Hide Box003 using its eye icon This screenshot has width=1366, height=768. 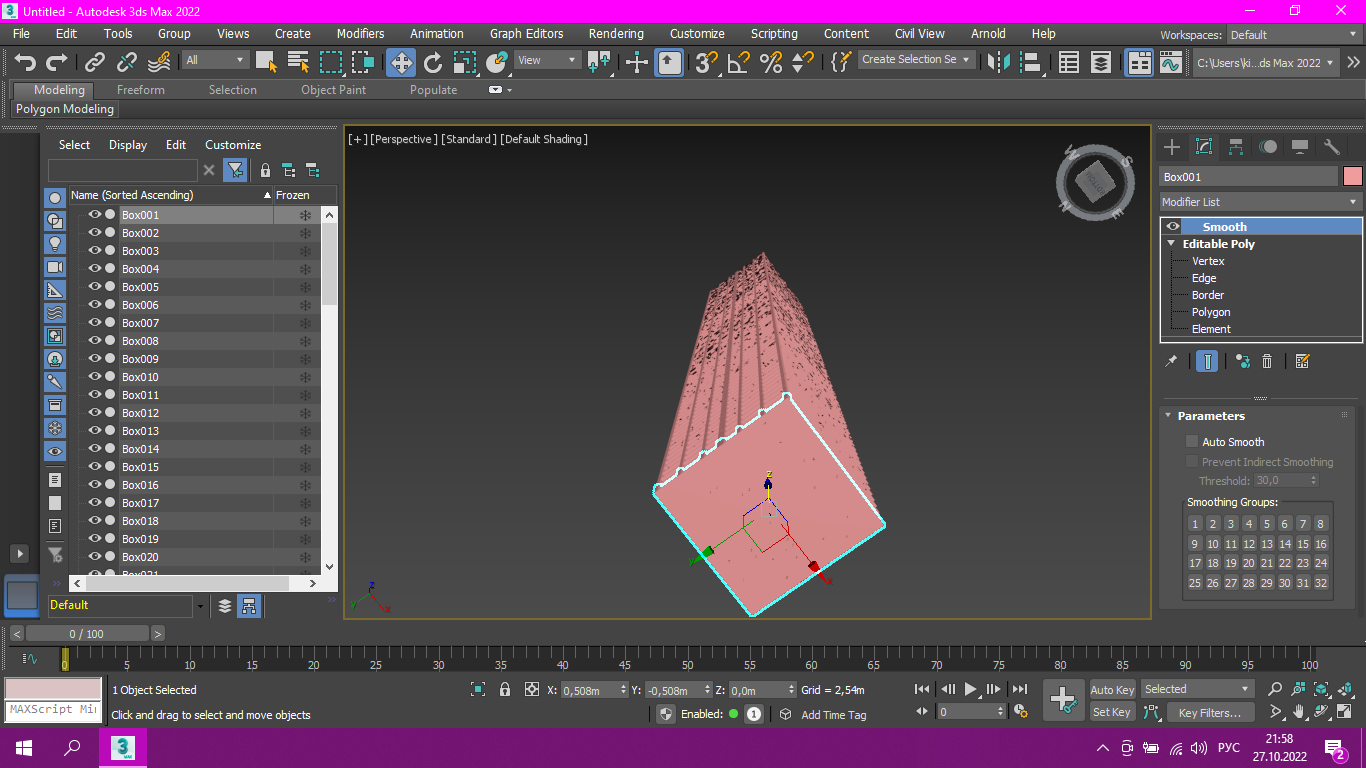tap(95, 251)
